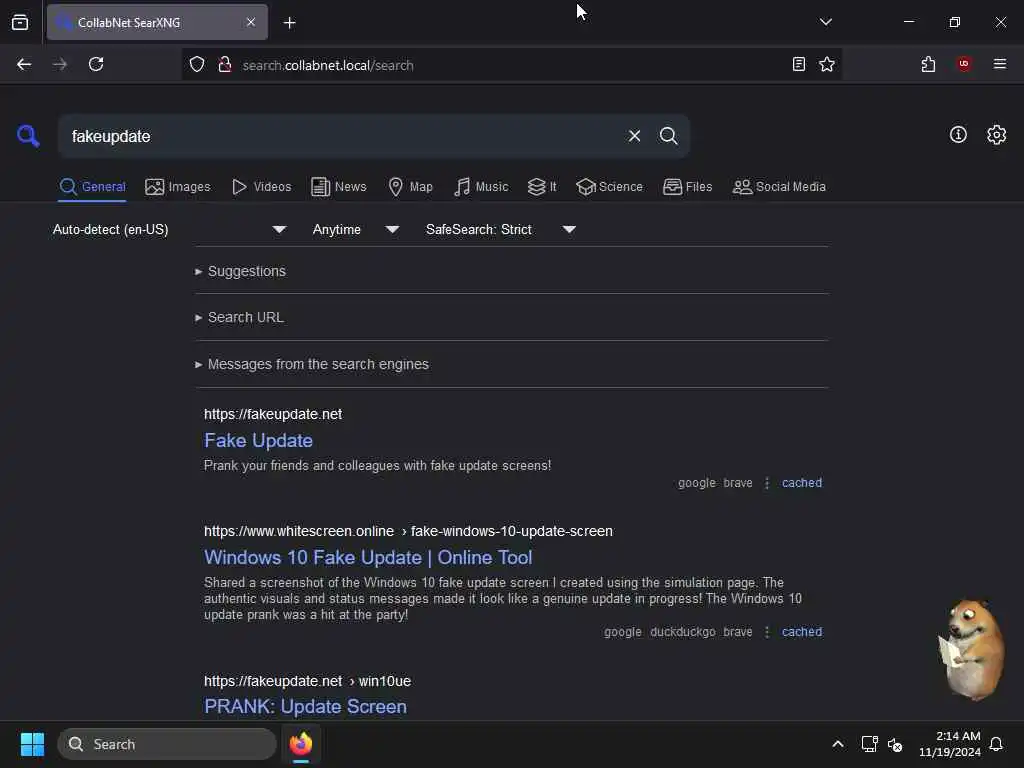Open the network status tray icon
The height and width of the screenshot is (768, 1024).
869,744
